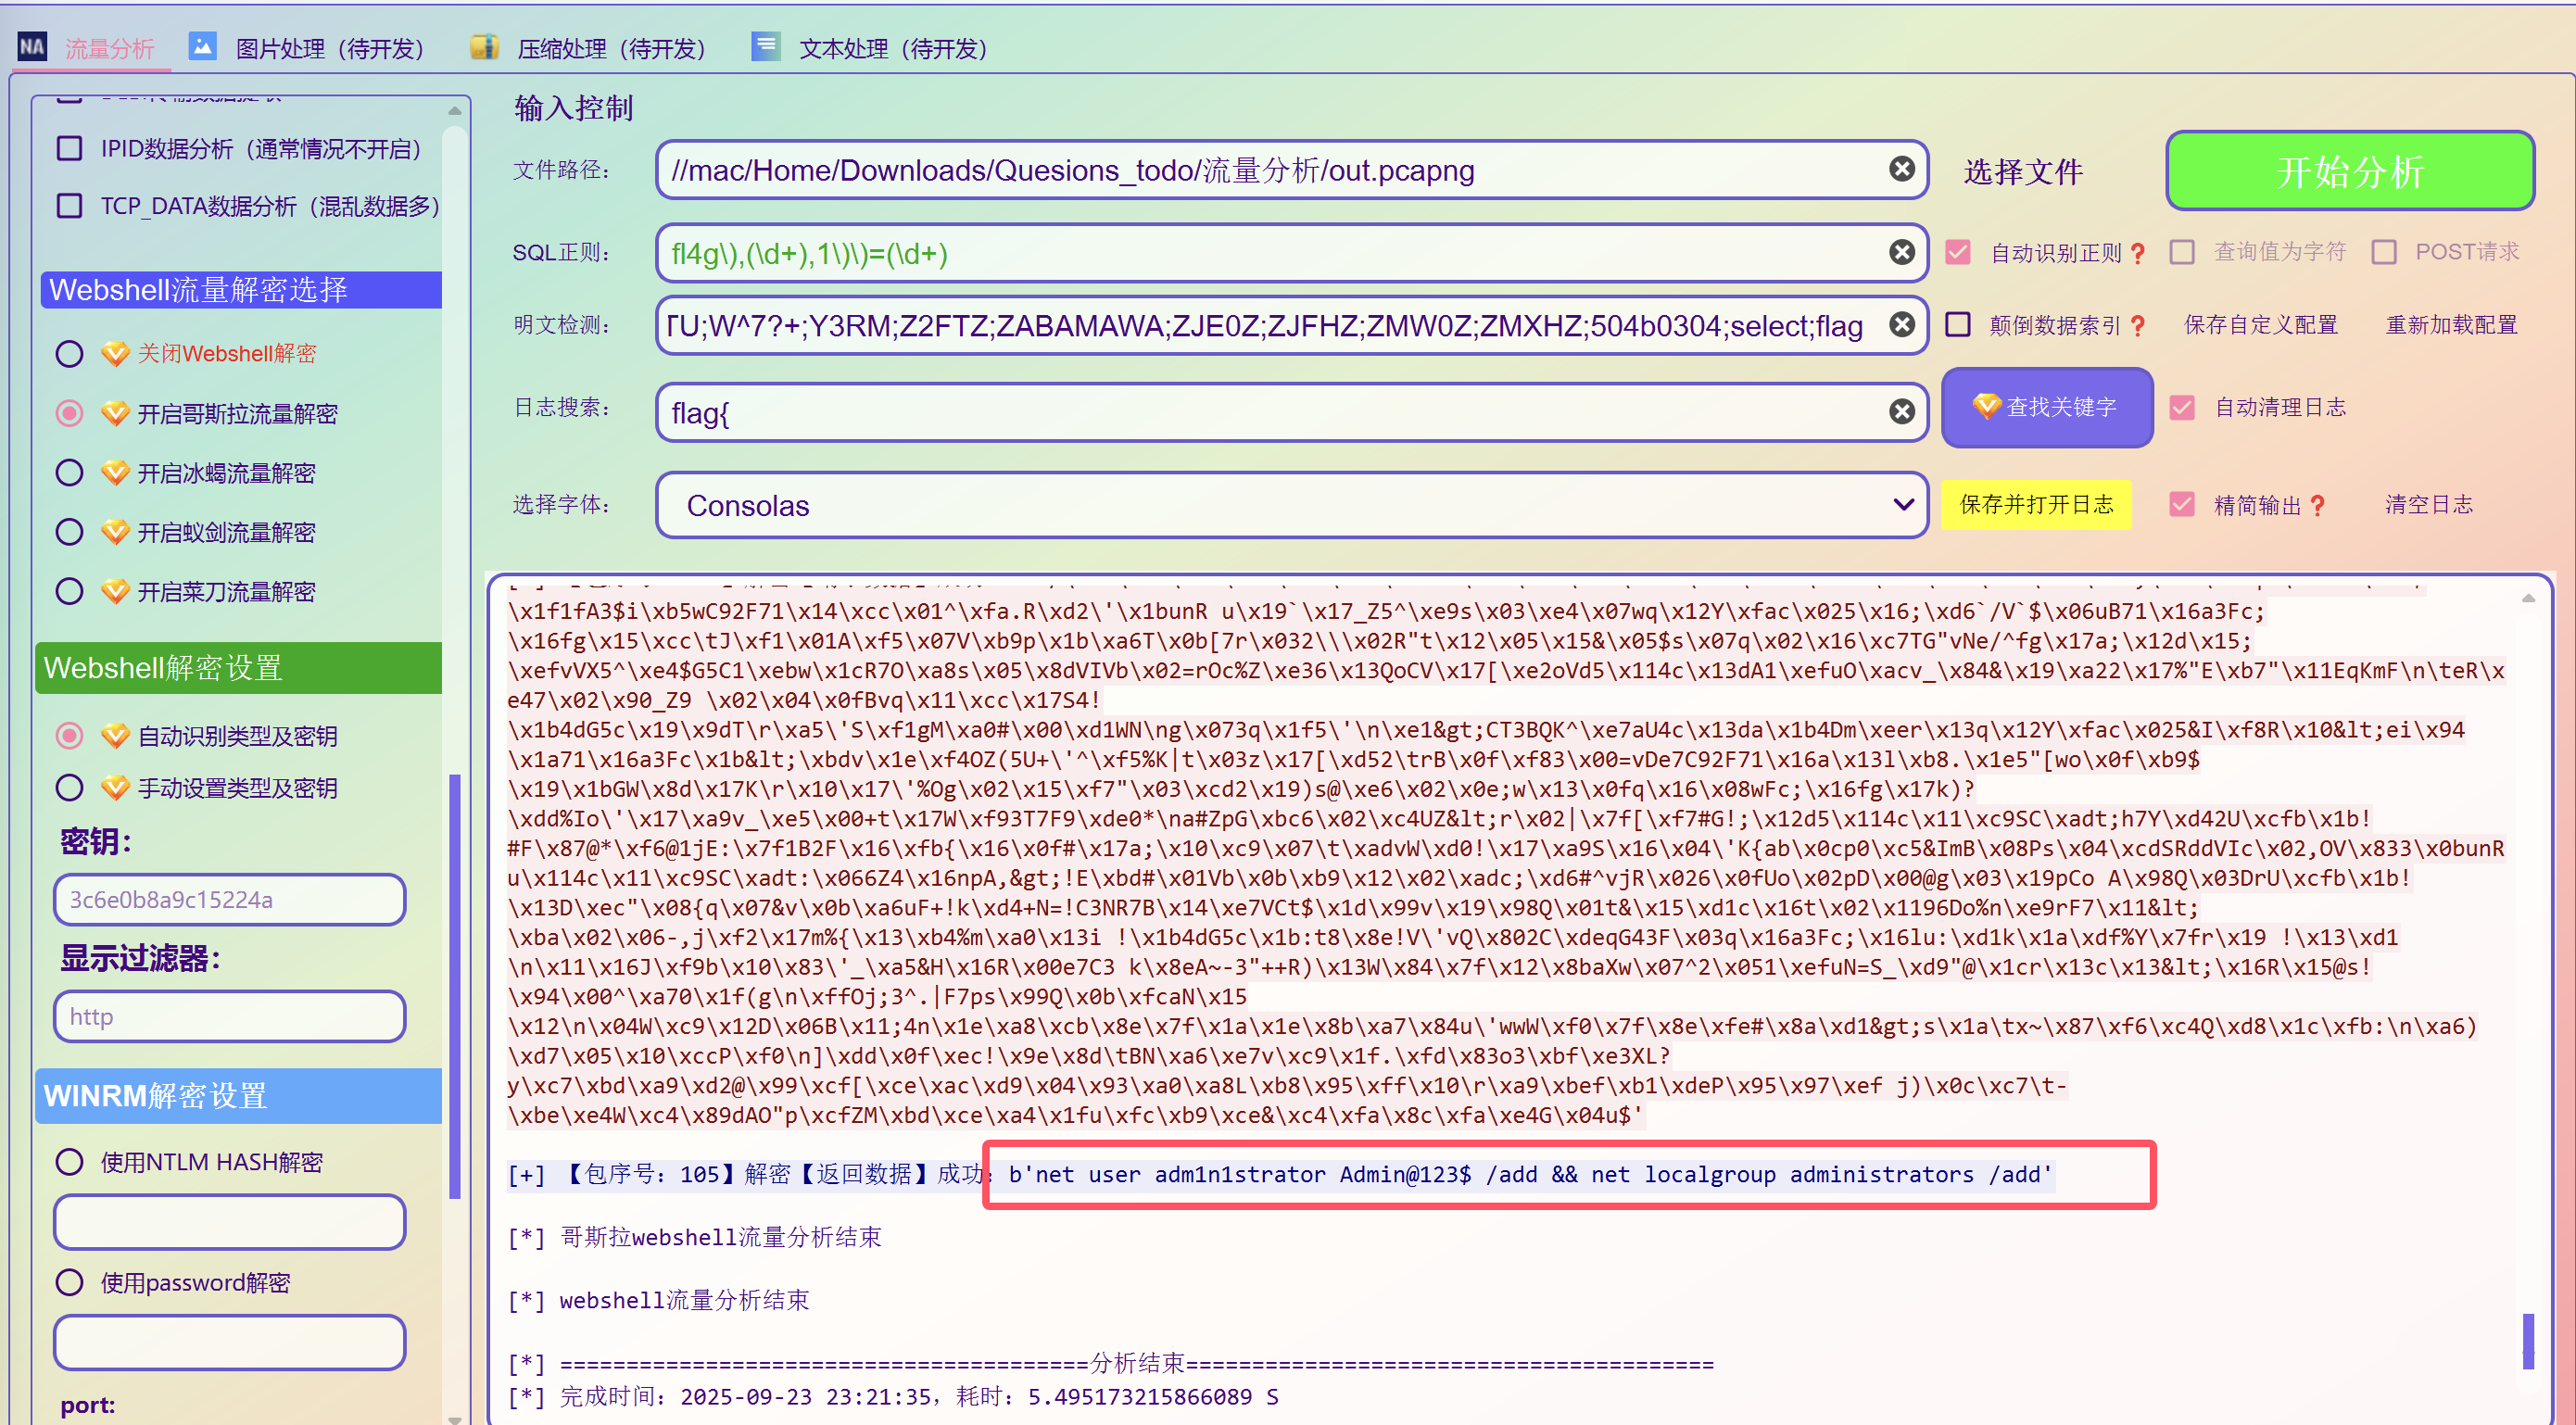Switch to 文本处理 tab
Screen dimensions: 2576x1425
point(892,48)
